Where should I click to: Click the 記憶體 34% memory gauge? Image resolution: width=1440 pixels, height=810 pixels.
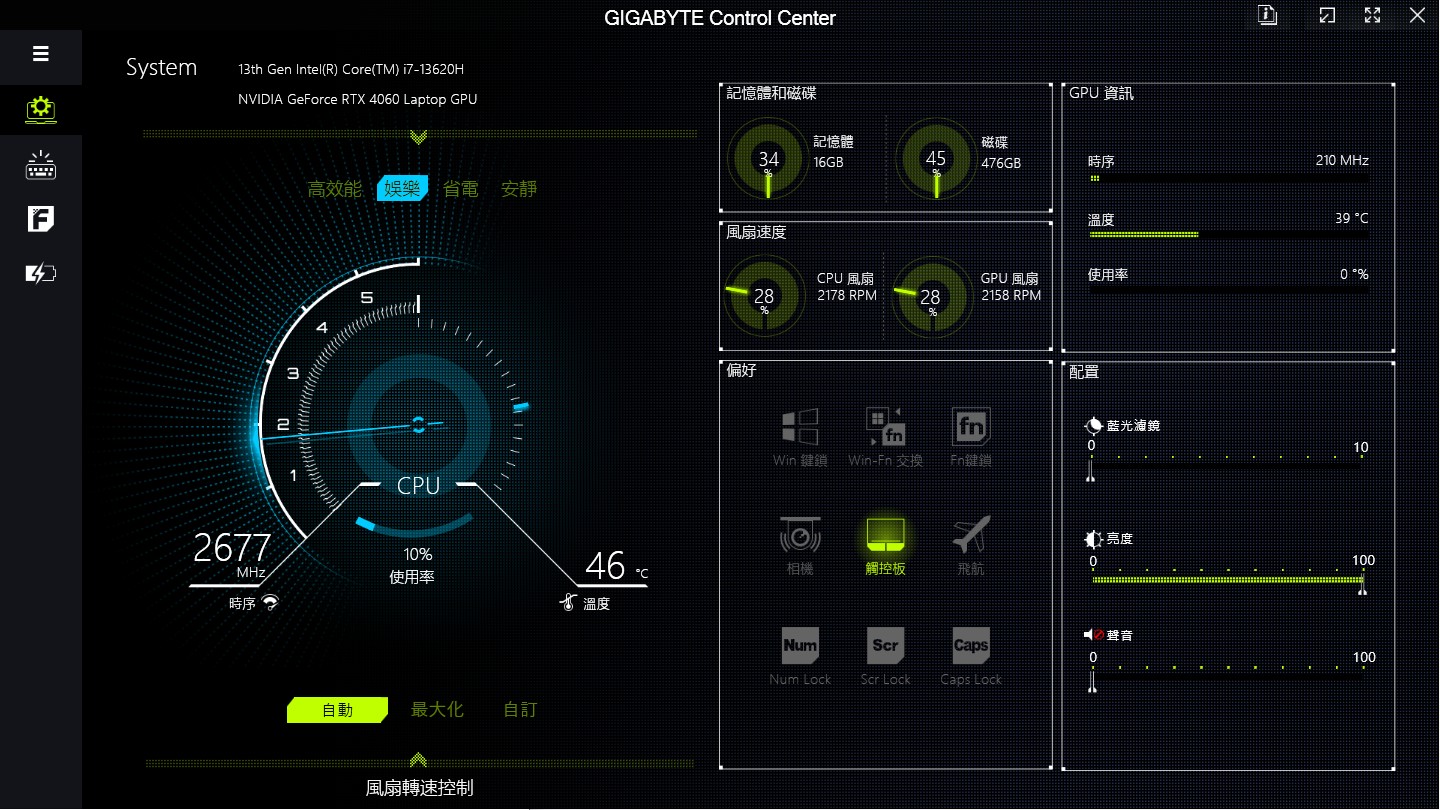coord(768,159)
